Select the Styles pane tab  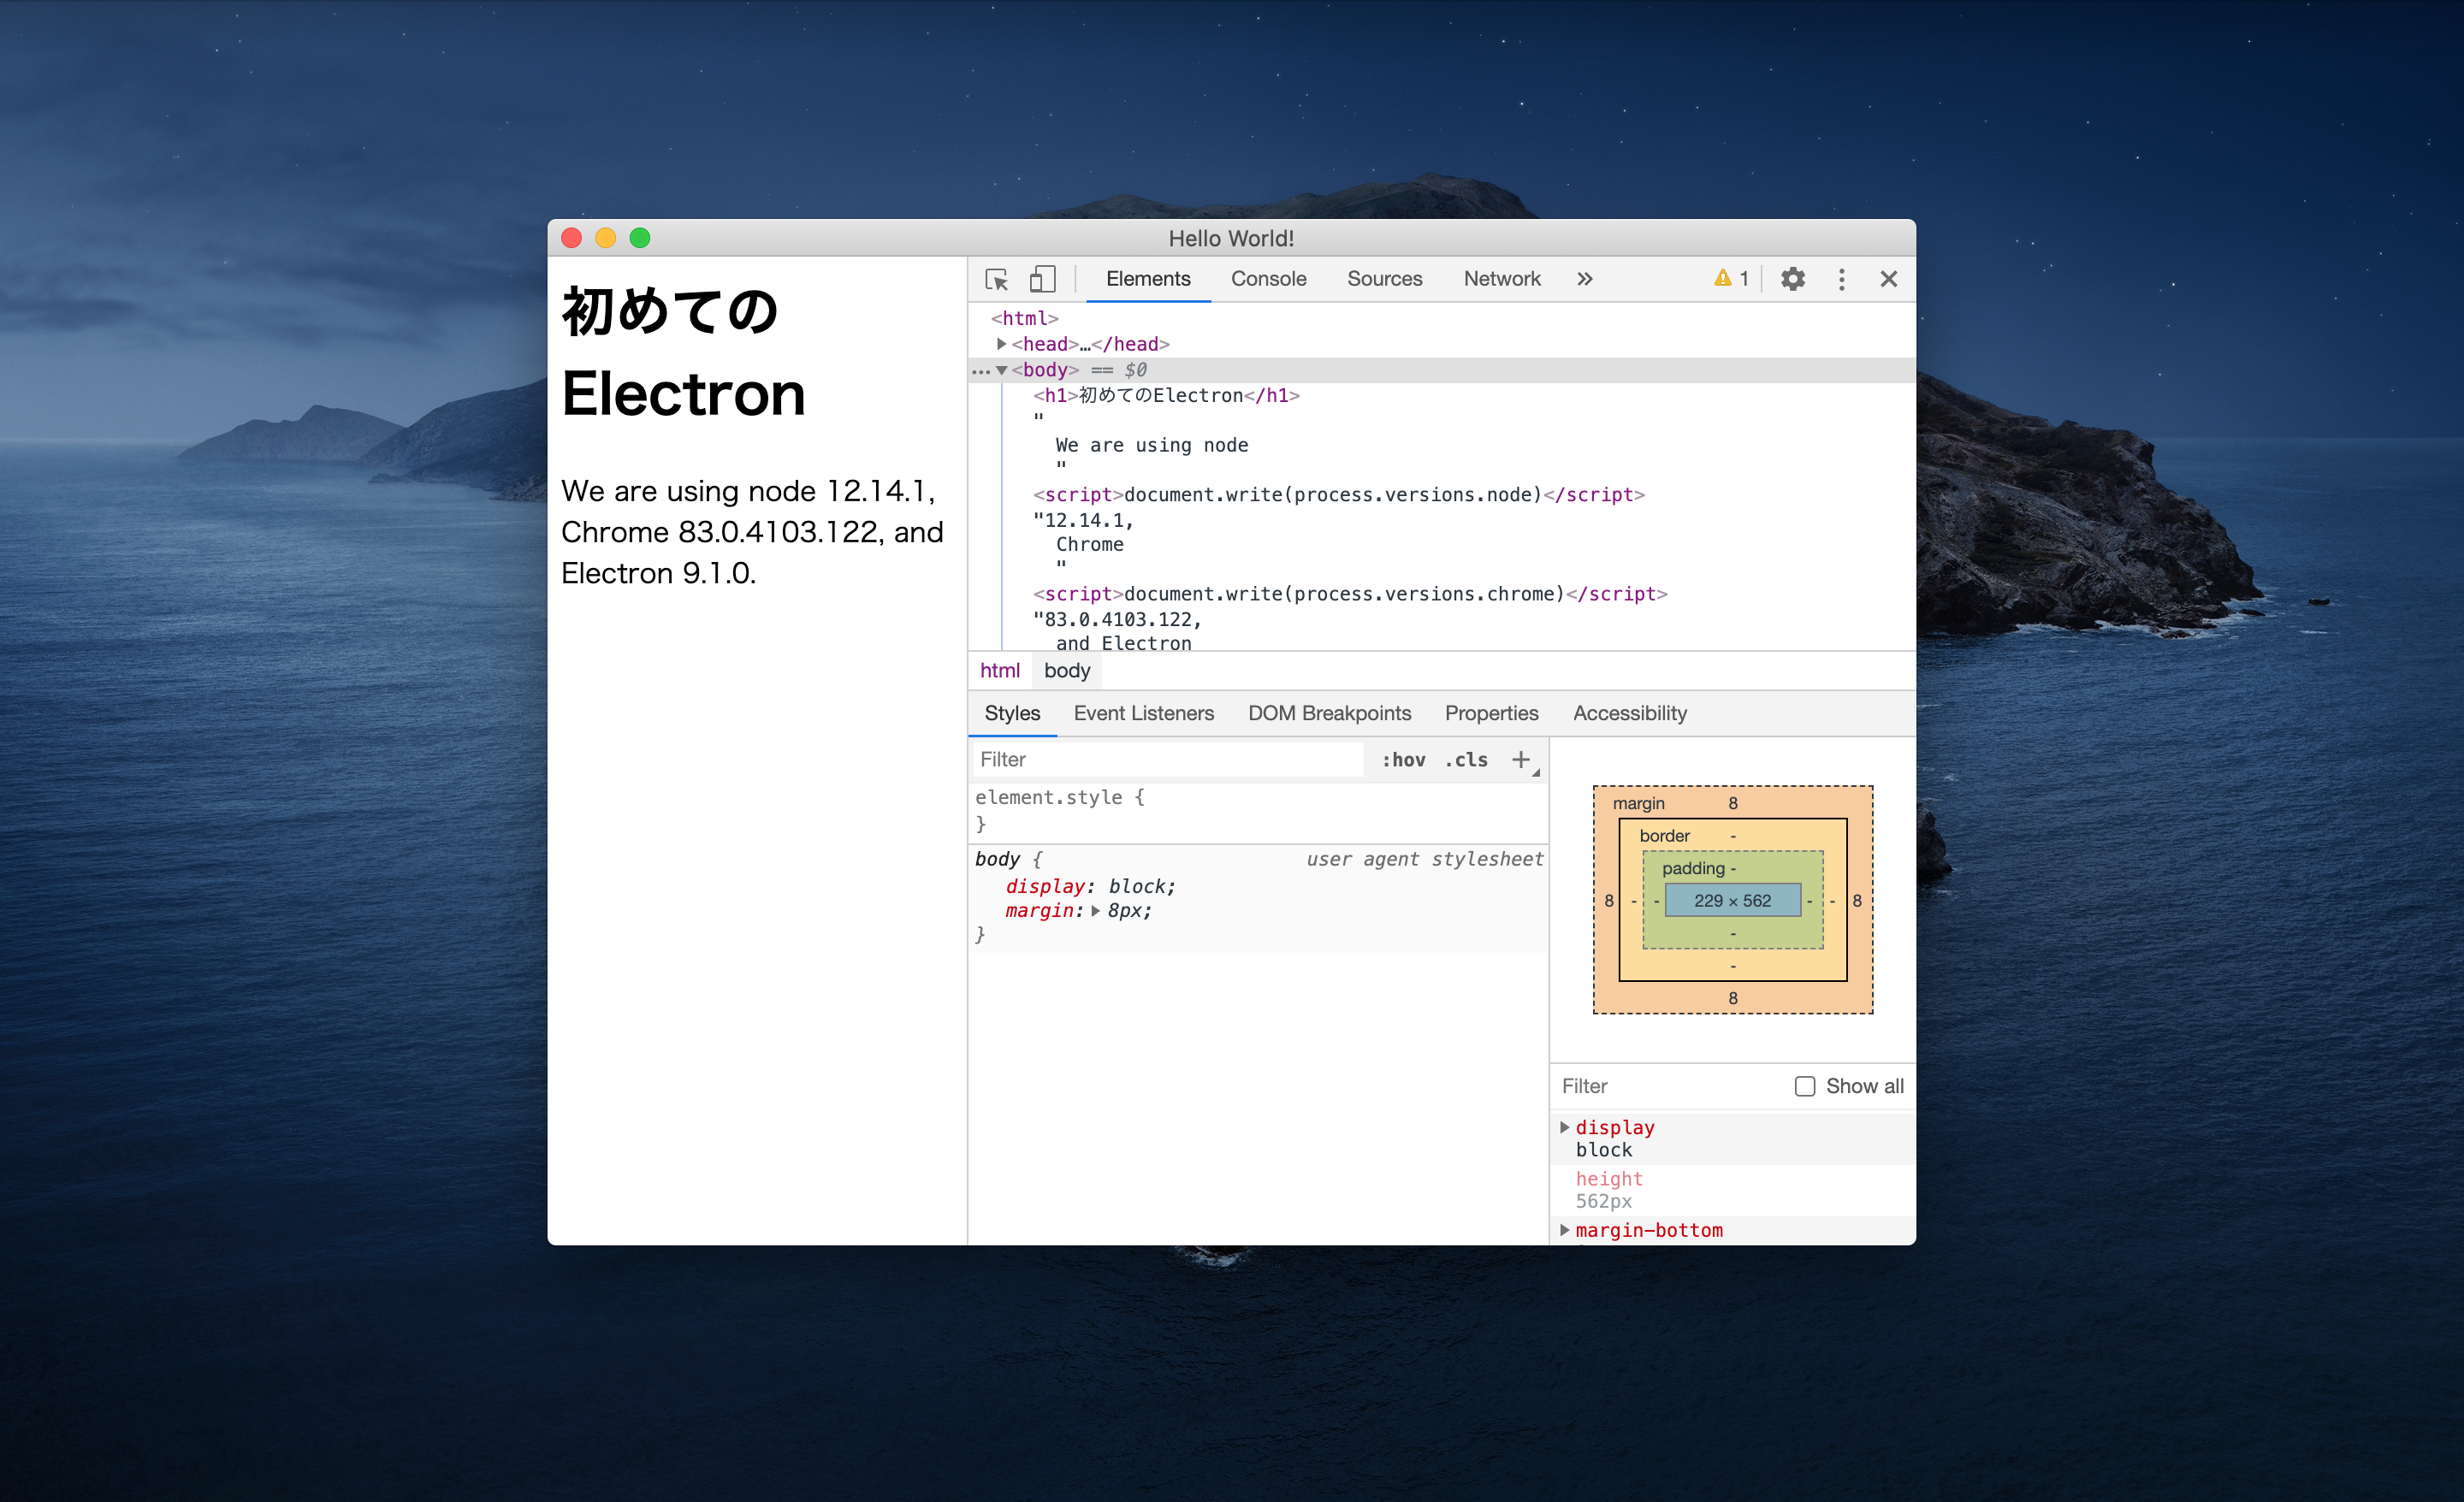click(1012, 713)
